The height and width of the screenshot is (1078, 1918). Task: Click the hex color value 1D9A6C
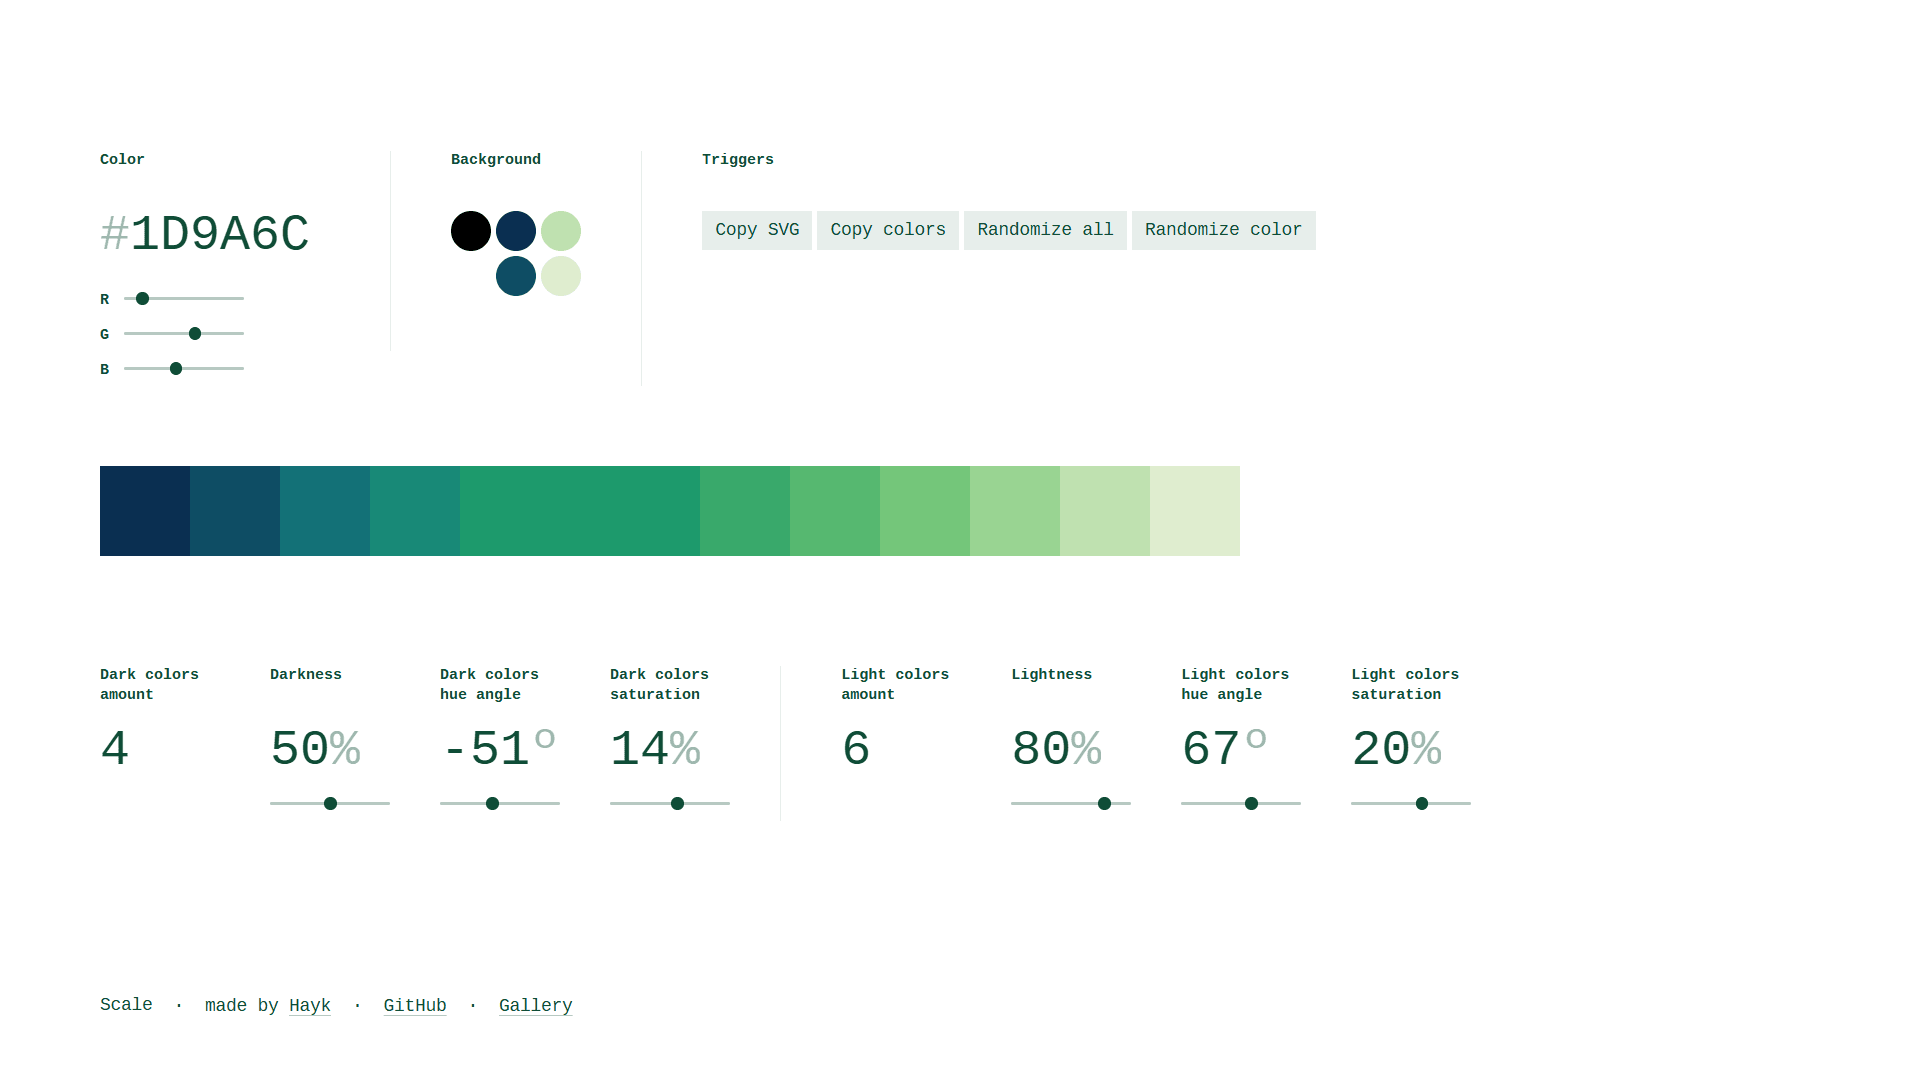pos(219,235)
